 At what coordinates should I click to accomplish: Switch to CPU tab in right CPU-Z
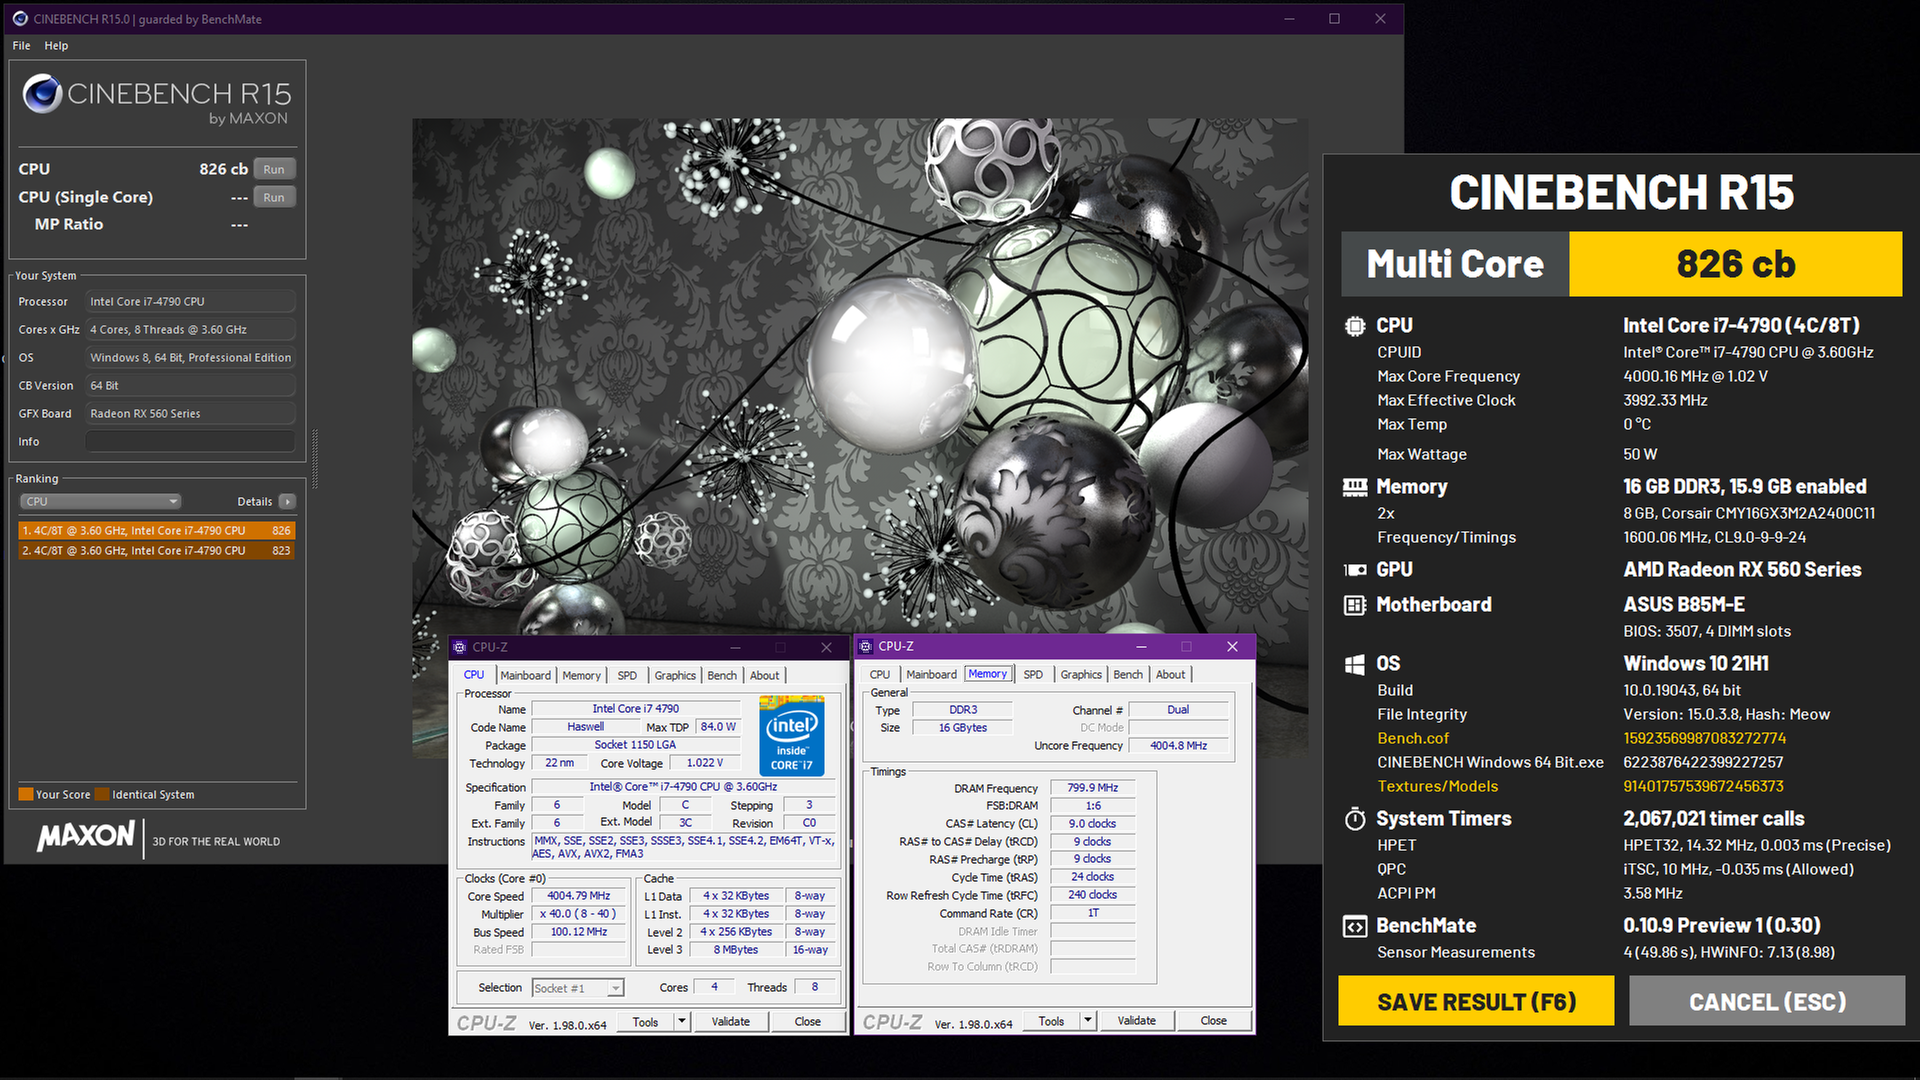[x=880, y=675]
